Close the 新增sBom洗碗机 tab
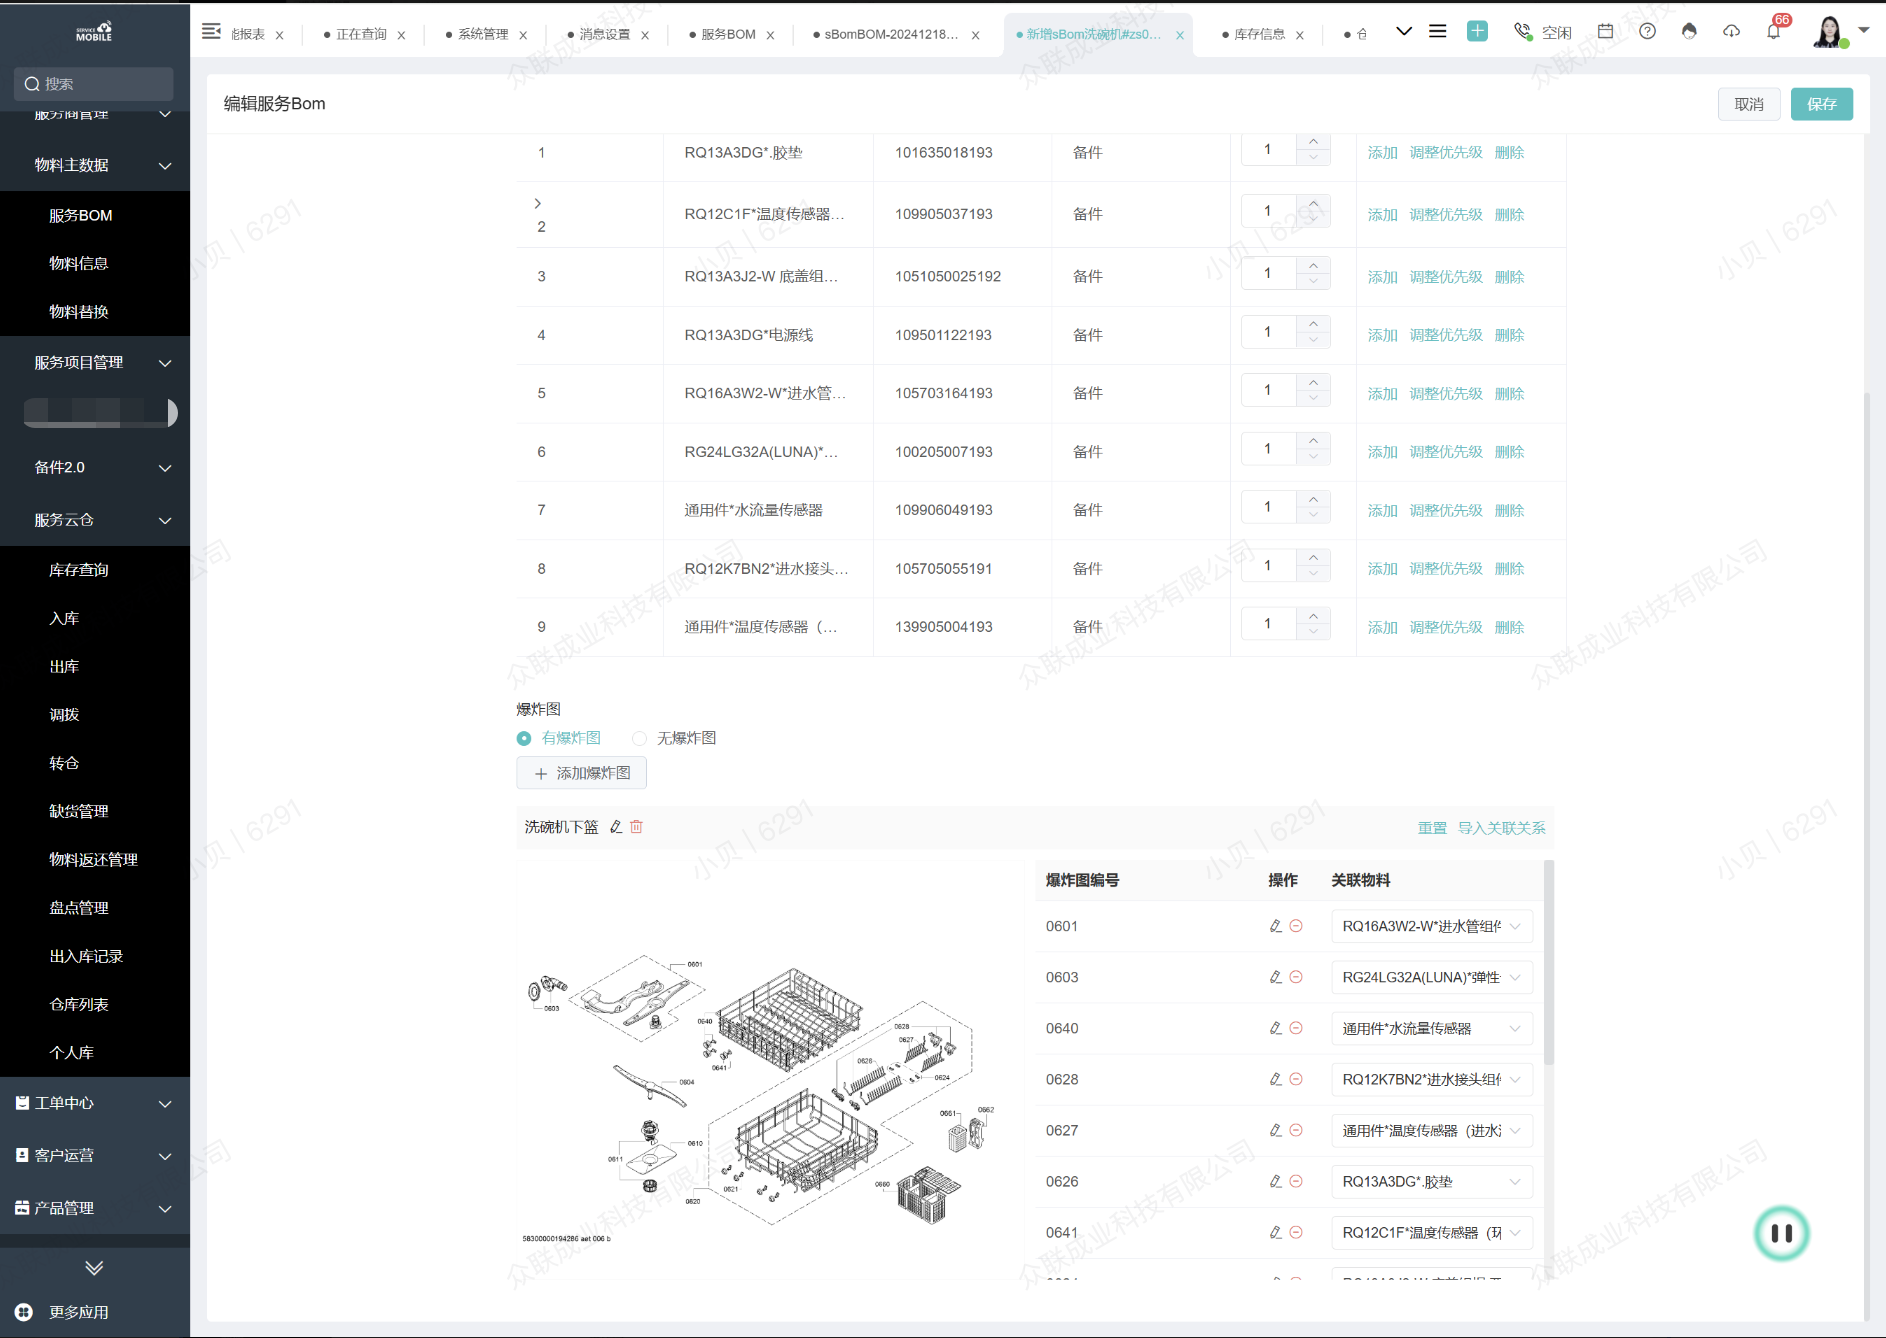 [1180, 35]
